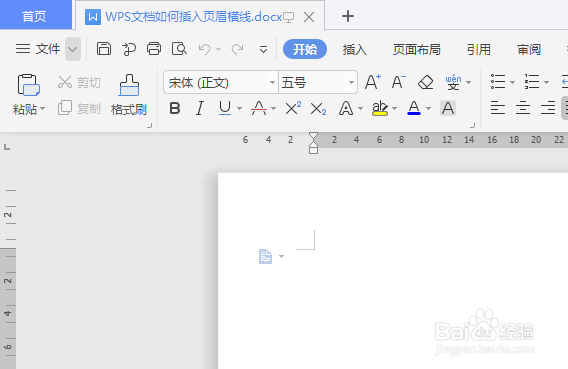This screenshot has height=369, width=568.
Task: Expand font color dropdown arrow
Action: 429,108
